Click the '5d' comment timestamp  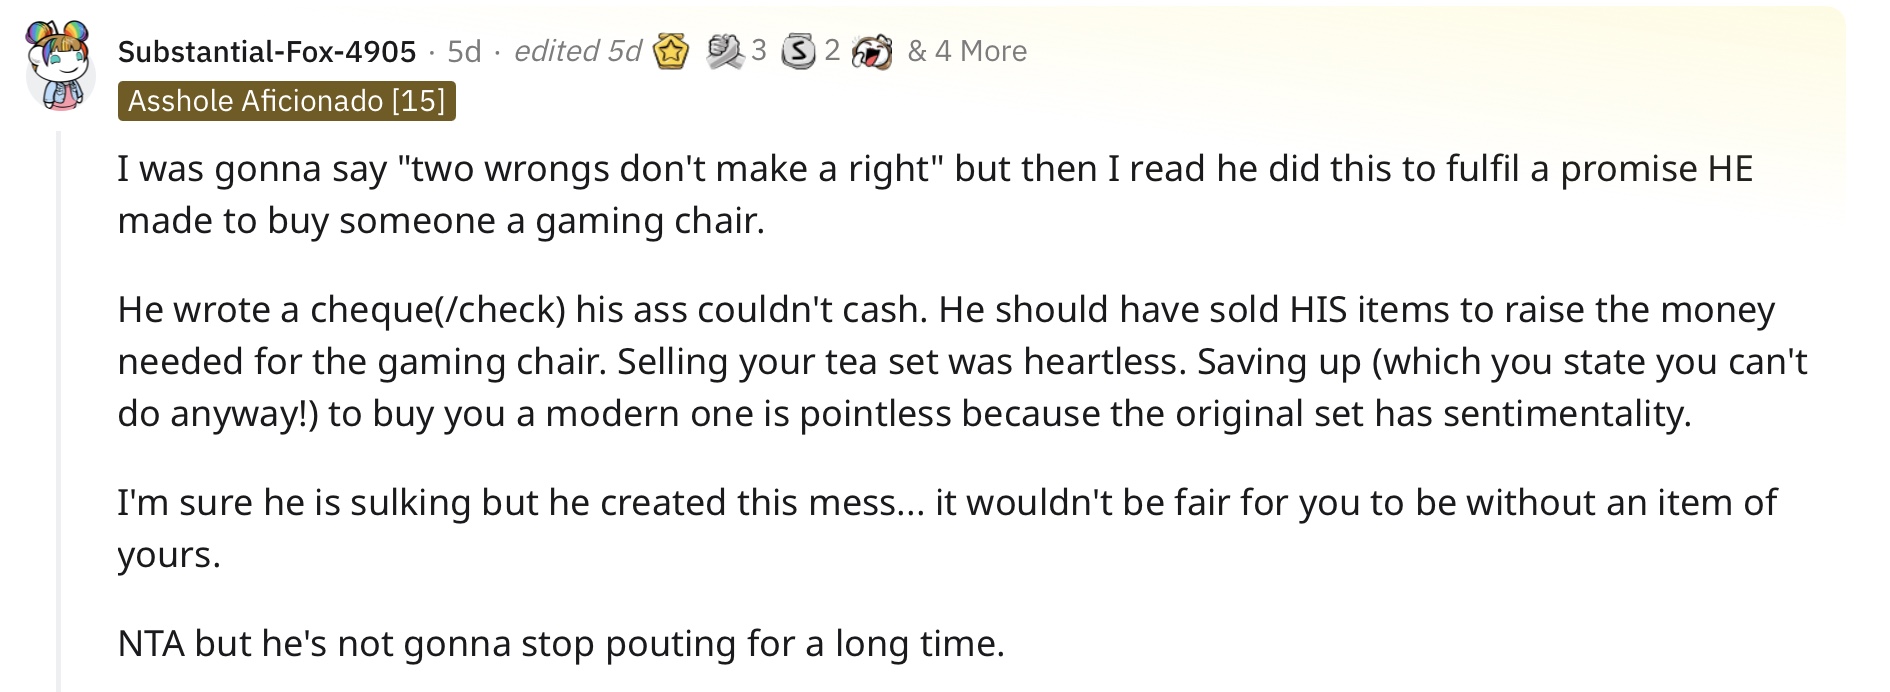pyautogui.click(x=464, y=51)
